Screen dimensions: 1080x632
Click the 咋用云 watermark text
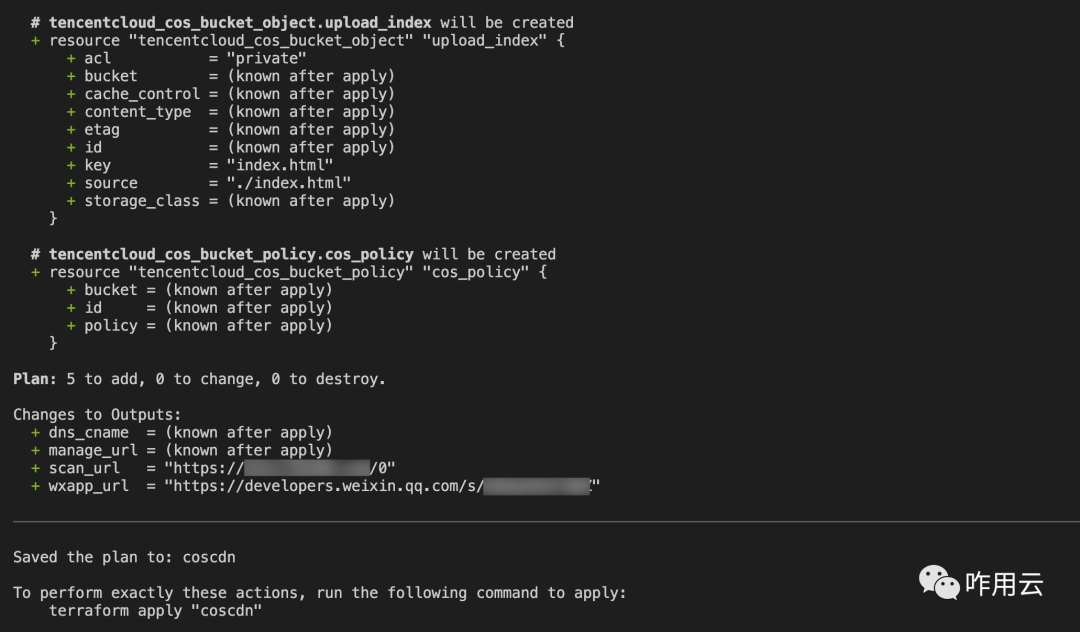click(1004, 584)
